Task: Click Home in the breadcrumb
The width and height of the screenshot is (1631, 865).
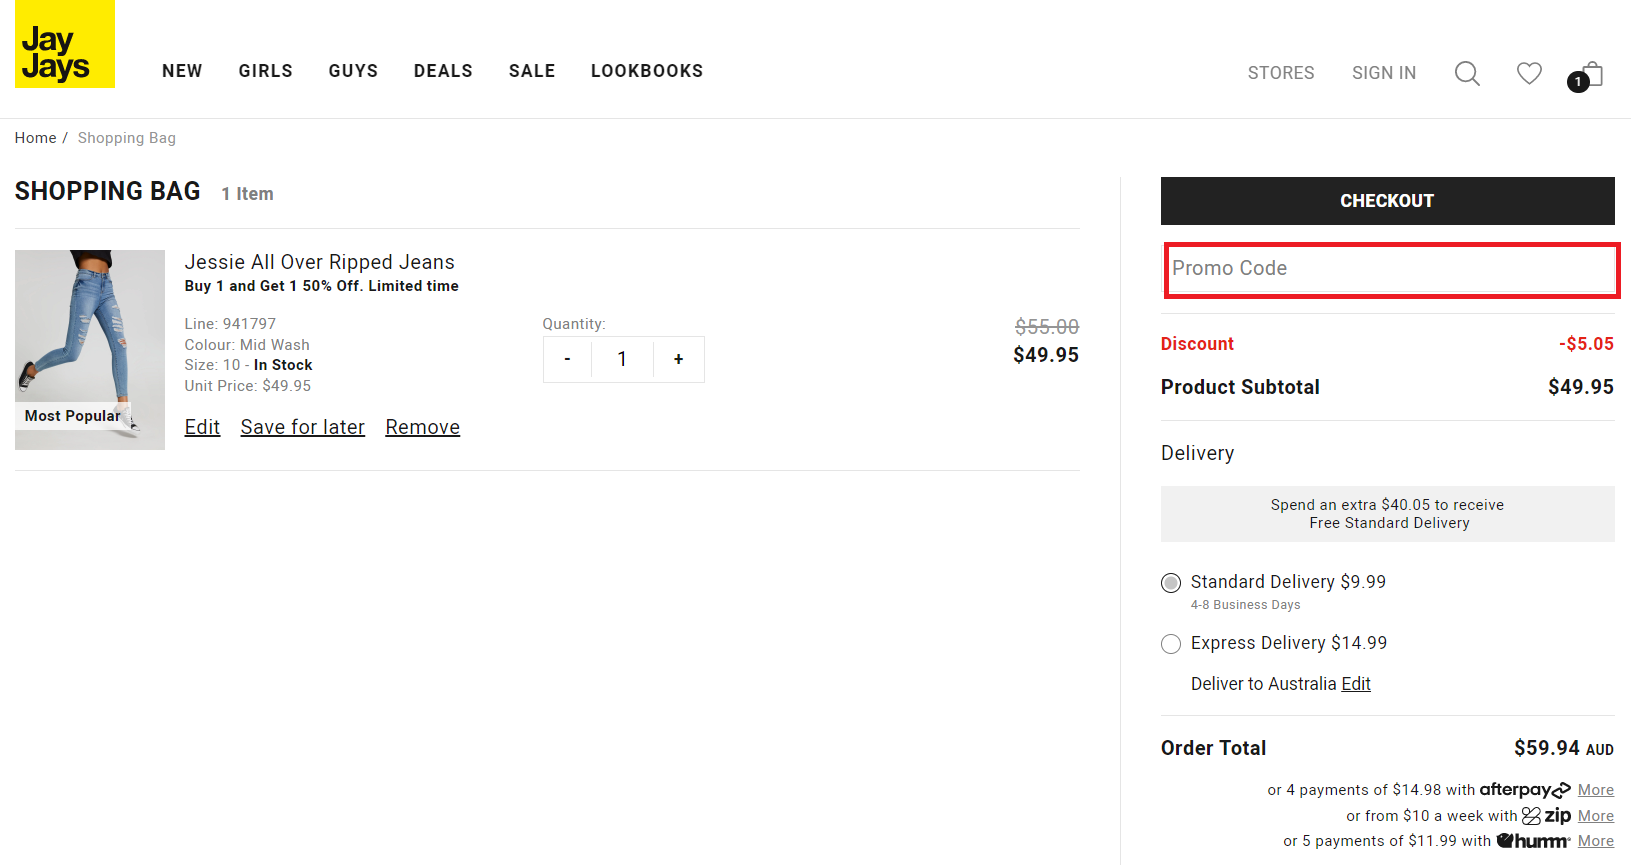Action: pyautogui.click(x=35, y=138)
